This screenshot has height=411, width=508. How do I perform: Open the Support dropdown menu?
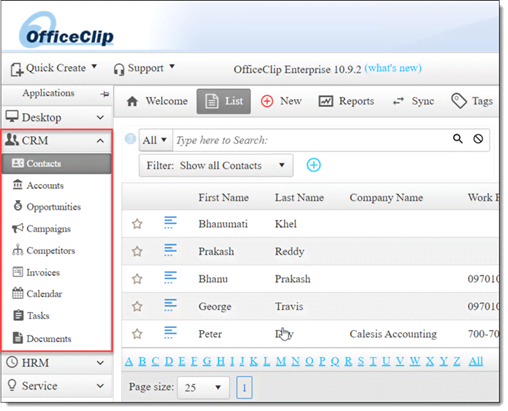click(x=144, y=68)
